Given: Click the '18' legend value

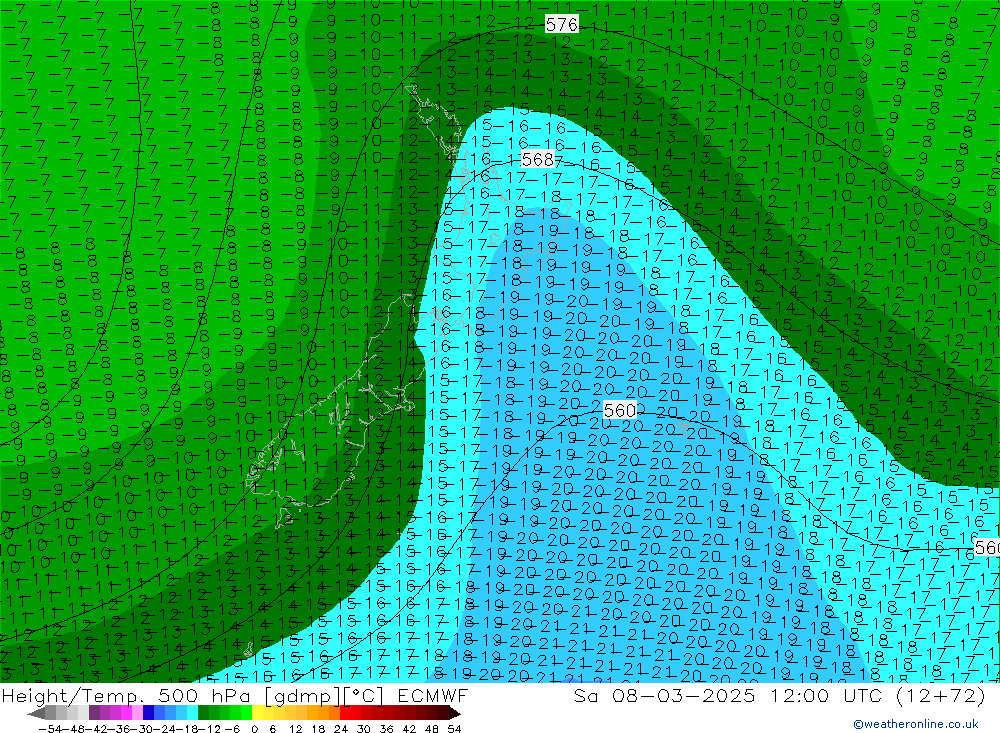Looking at the screenshot, I should 318,729.
